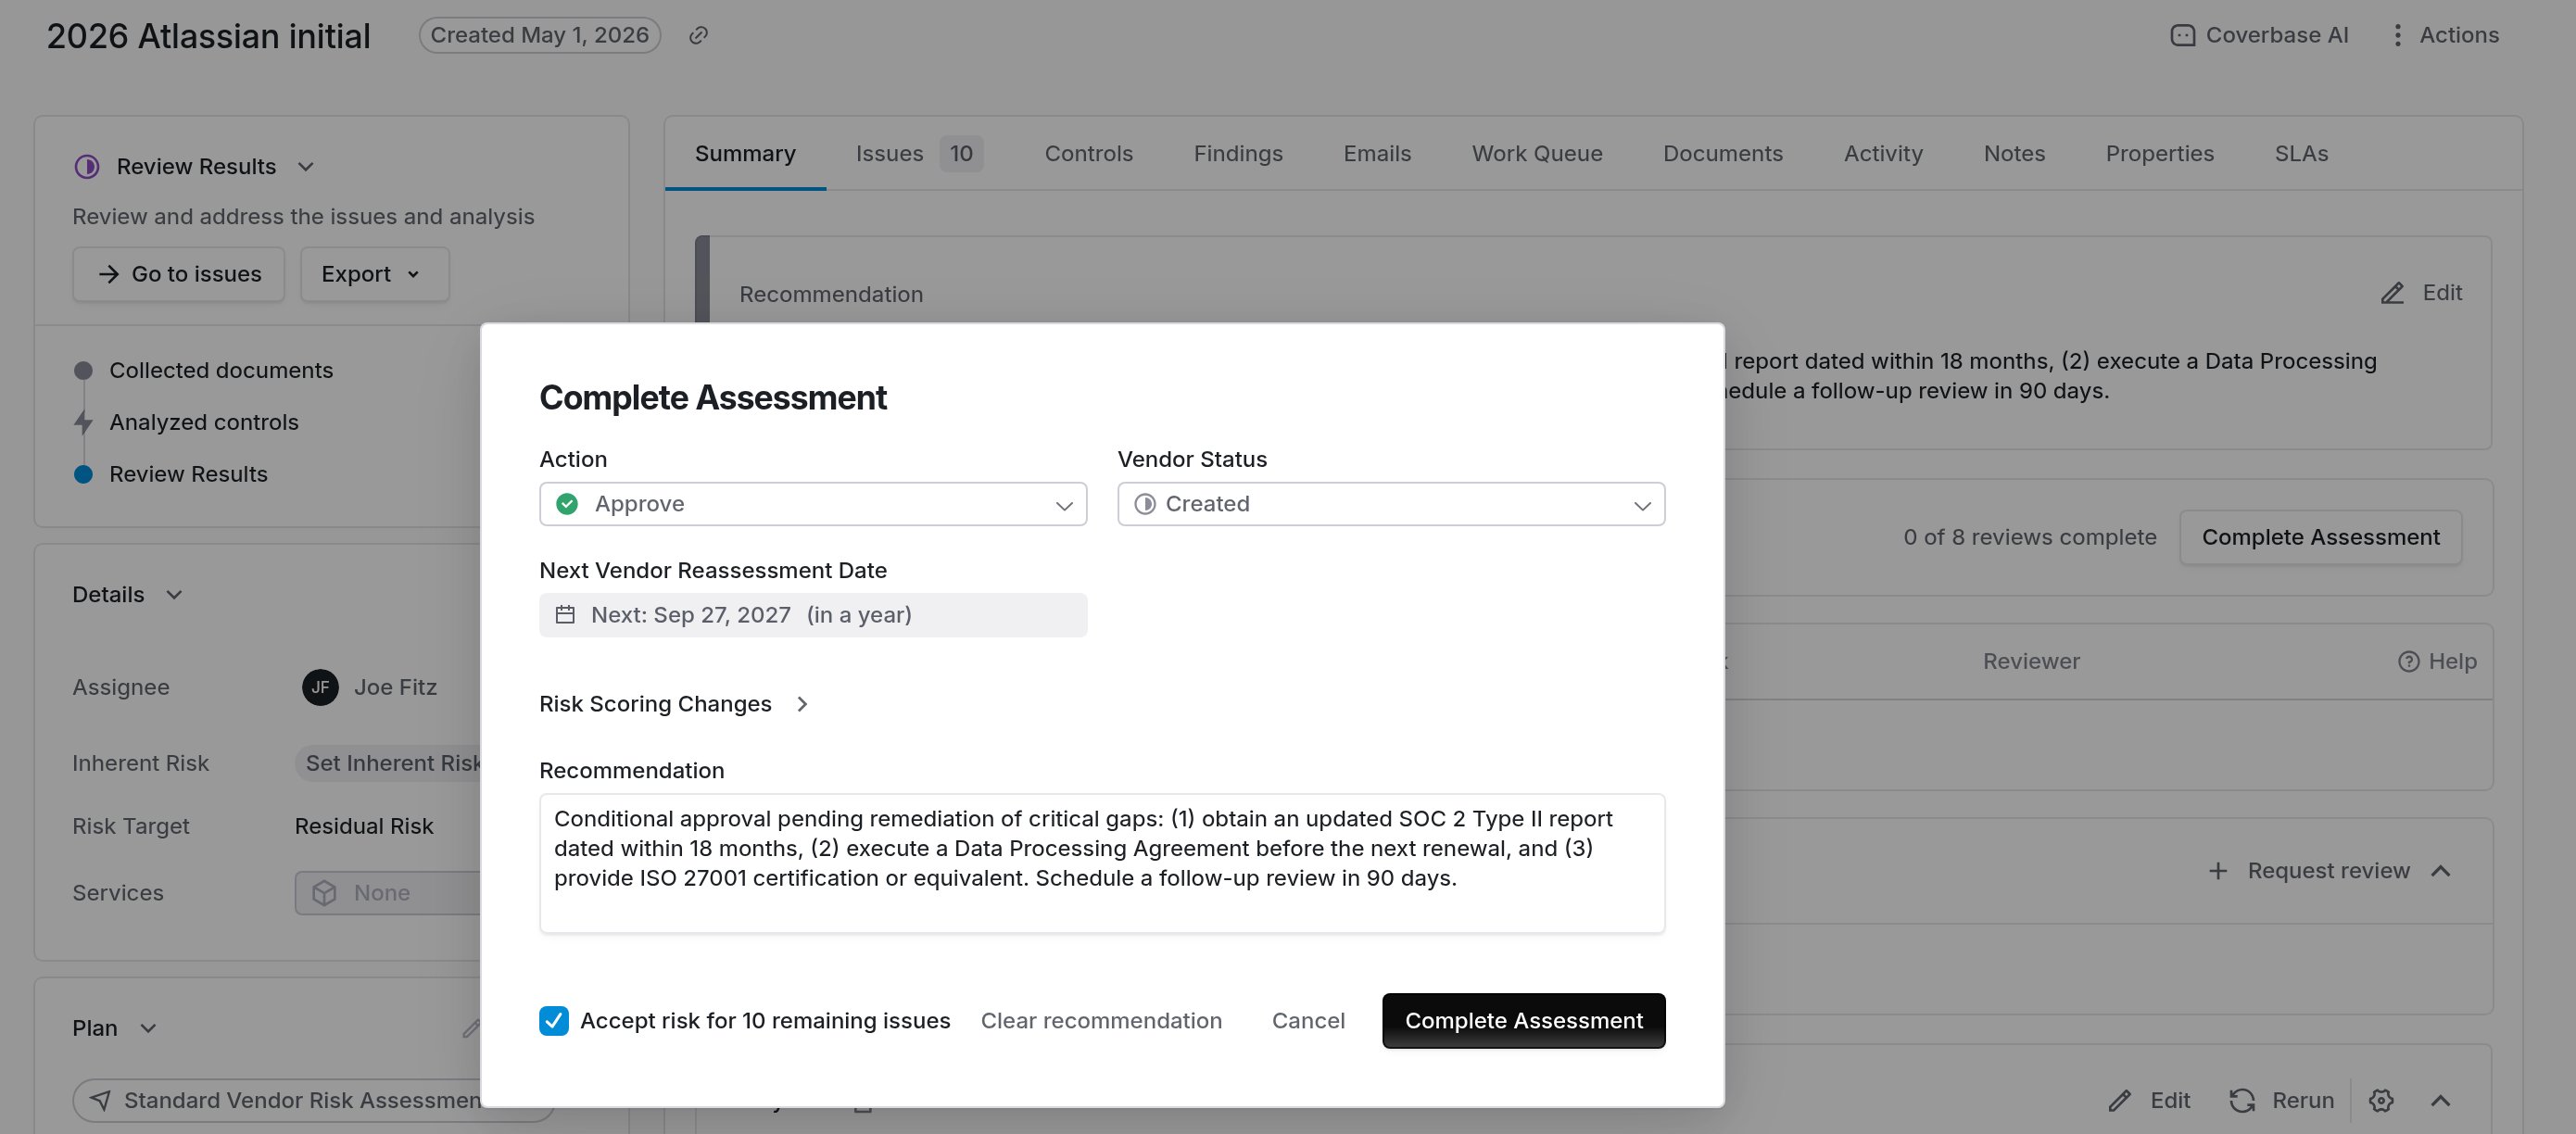Collapse the bottom panel chevron next to gear
Viewport: 2576px width, 1134px height.
tap(2440, 1100)
